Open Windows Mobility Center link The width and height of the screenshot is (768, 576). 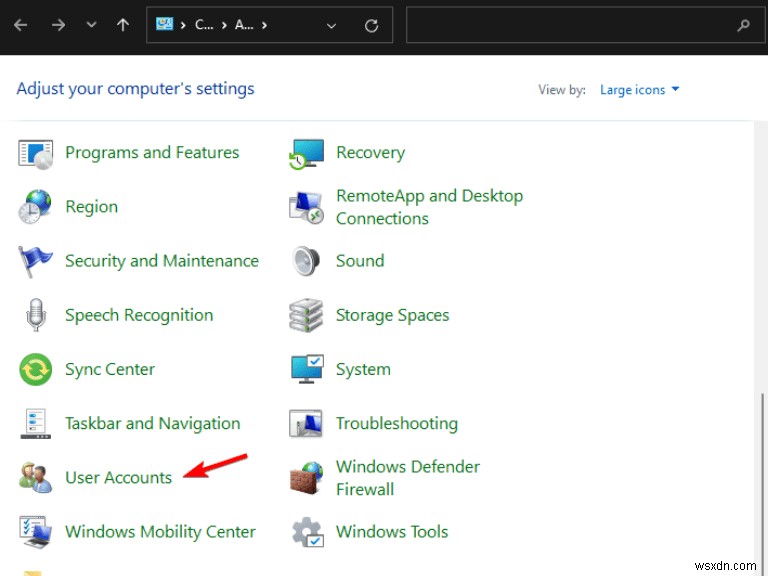click(160, 532)
